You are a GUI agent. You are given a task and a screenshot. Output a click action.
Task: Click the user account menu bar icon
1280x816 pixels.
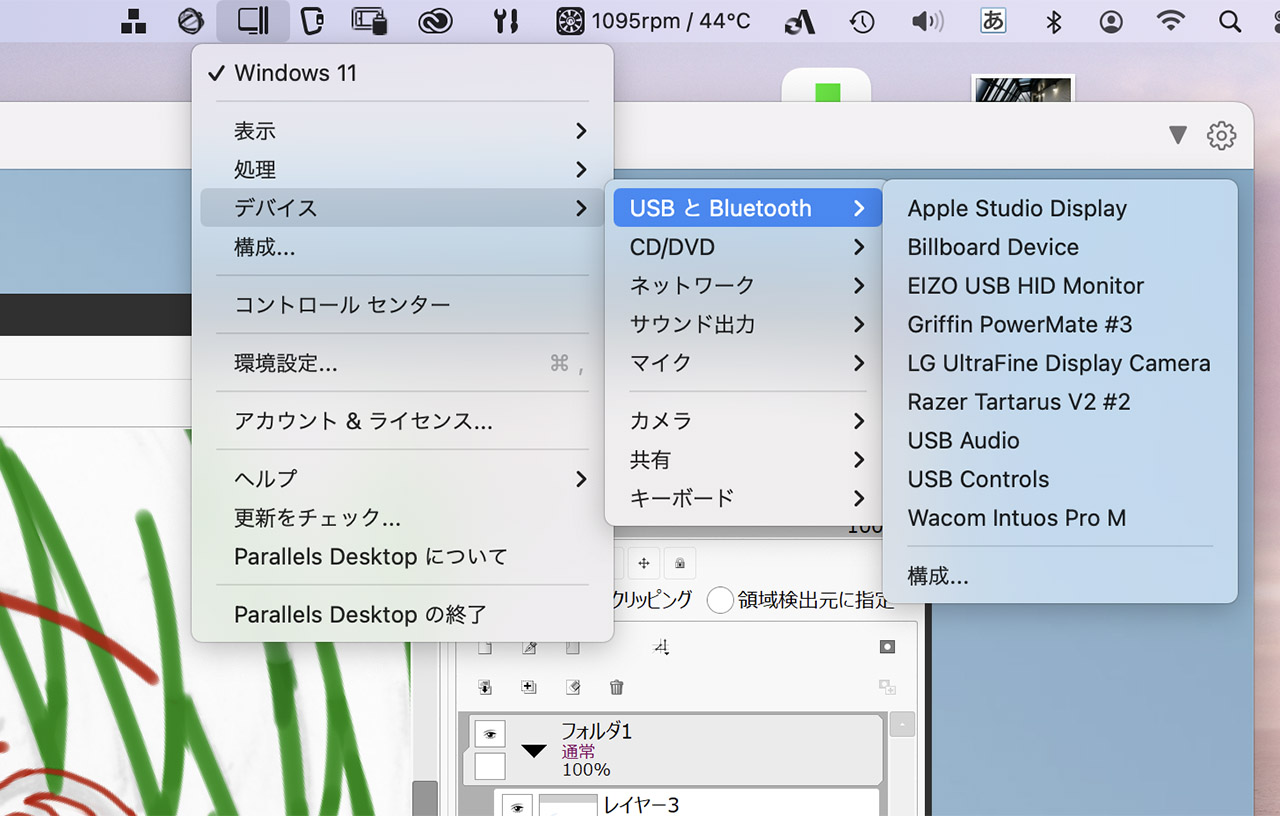click(x=1111, y=21)
